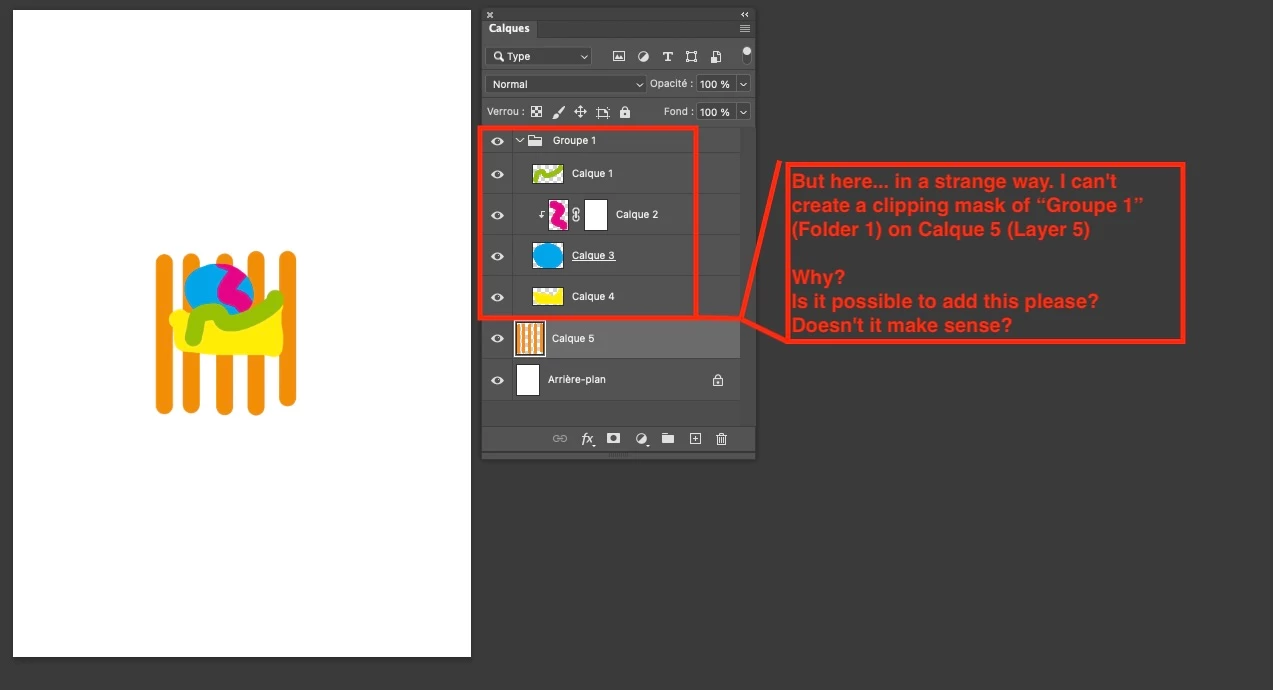Collapse the Groupe 1 chevron
The height and width of the screenshot is (690, 1273).
pyautogui.click(x=519, y=141)
